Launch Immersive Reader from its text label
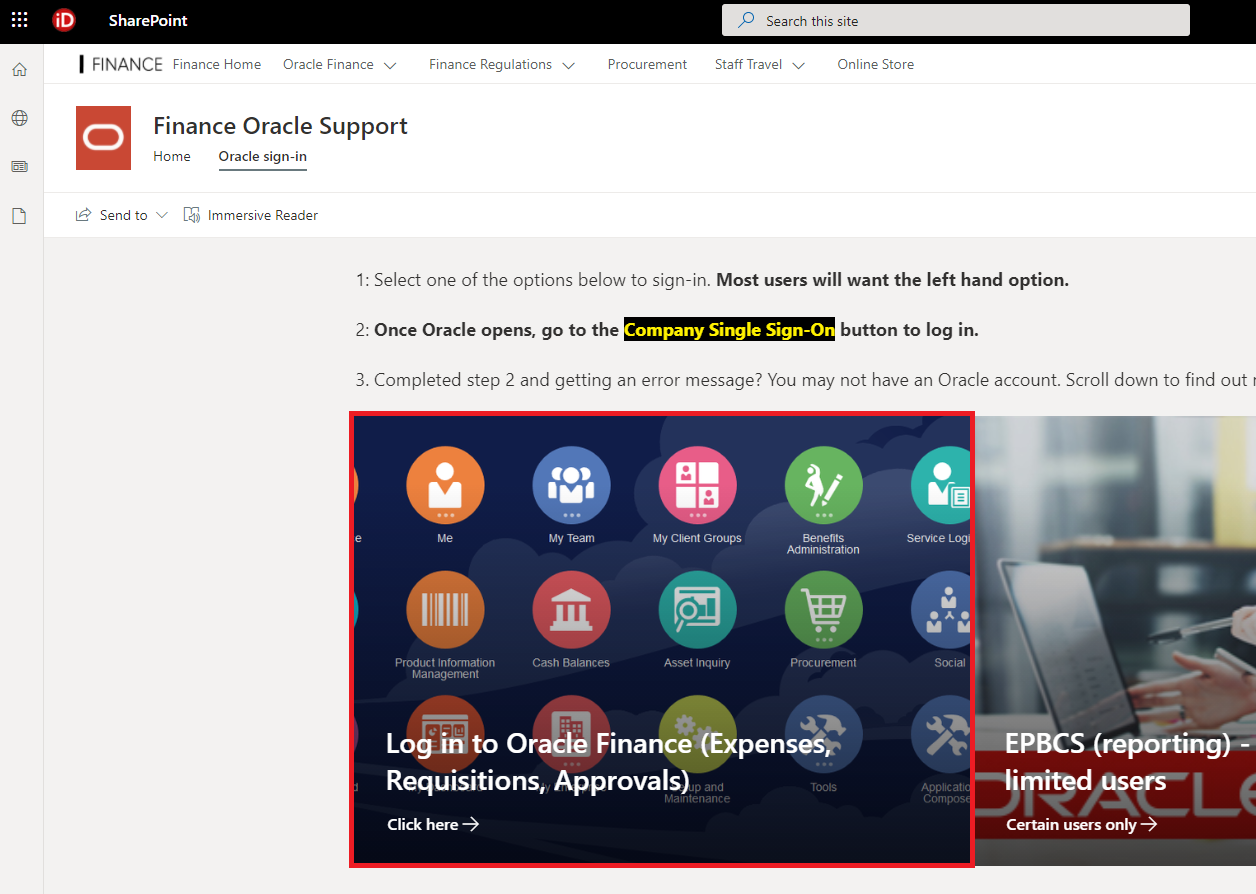 (263, 215)
